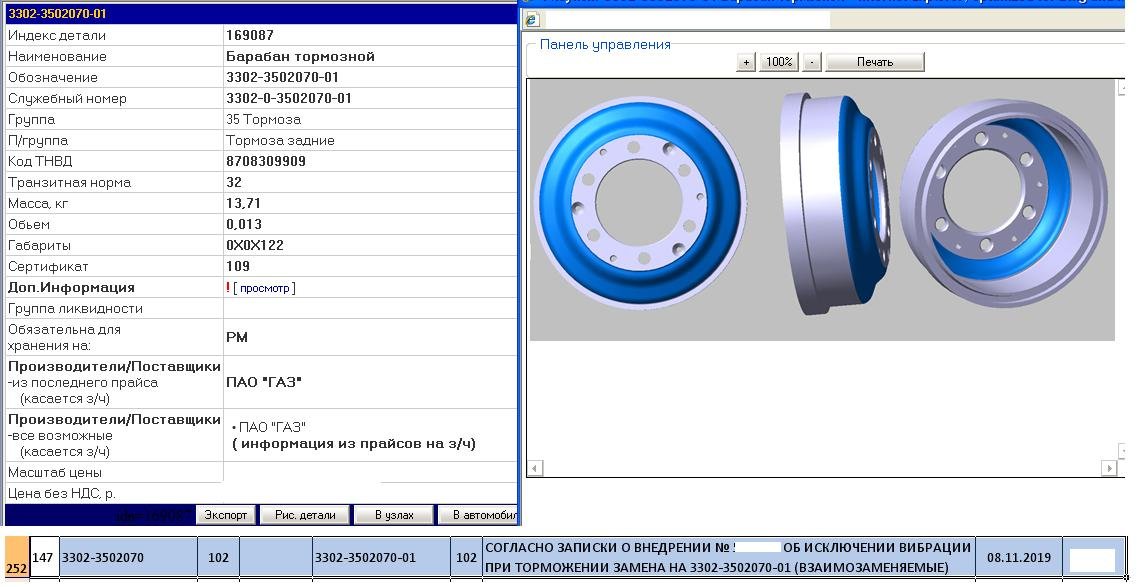The height and width of the screenshot is (587, 1137).
Task: Click the image viewer right scroll arrow
Action: click(1109, 468)
